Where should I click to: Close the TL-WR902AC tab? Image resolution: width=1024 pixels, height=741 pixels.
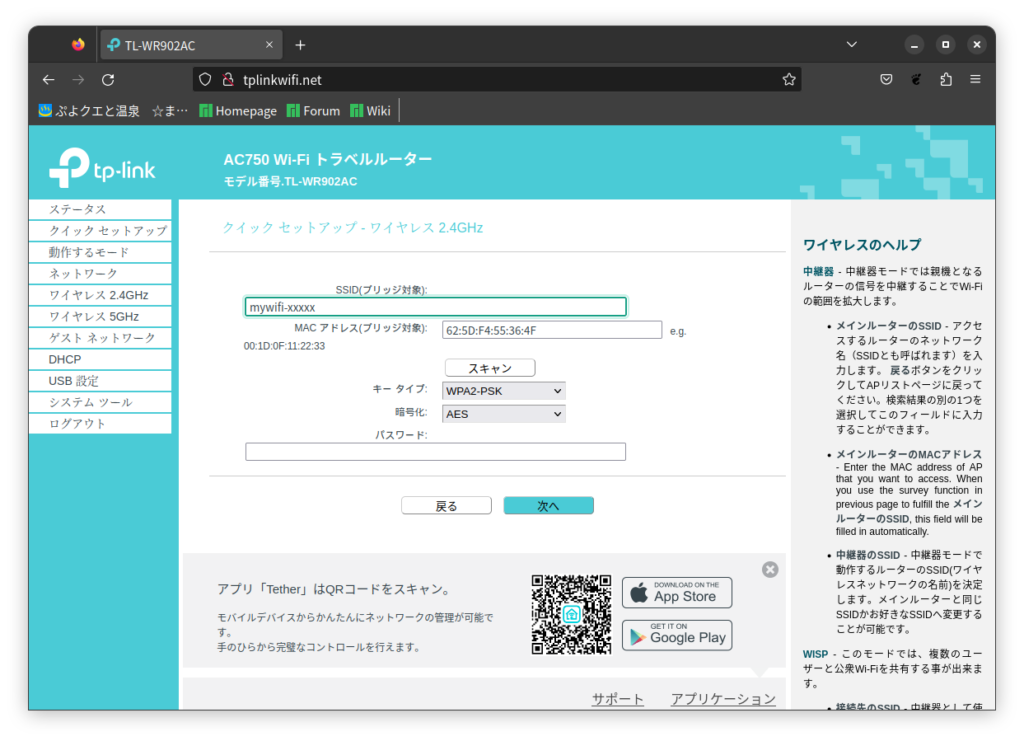click(269, 44)
